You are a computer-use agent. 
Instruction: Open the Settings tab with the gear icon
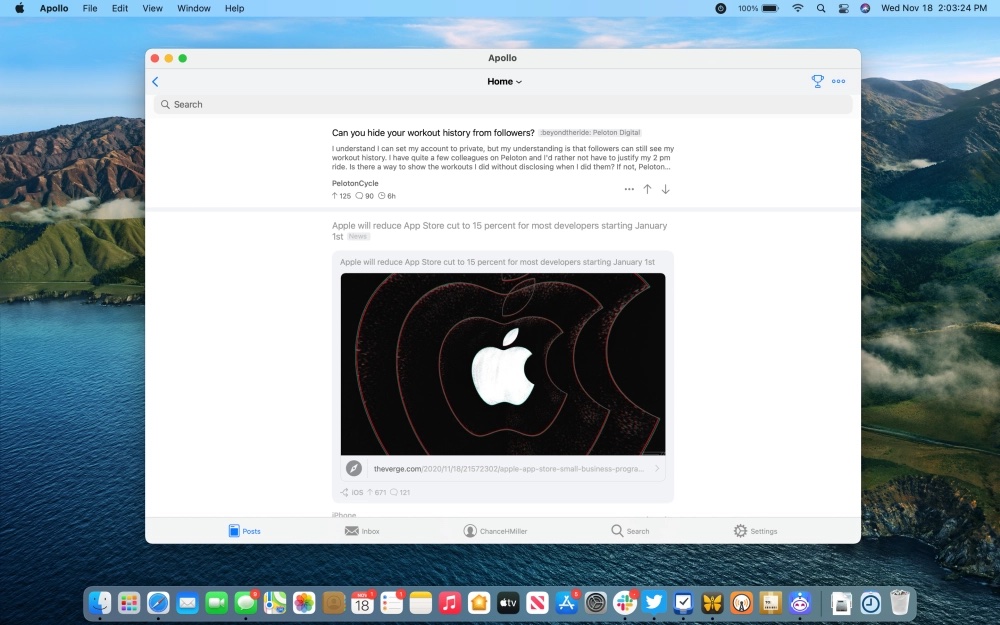pyautogui.click(x=755, y=531)
